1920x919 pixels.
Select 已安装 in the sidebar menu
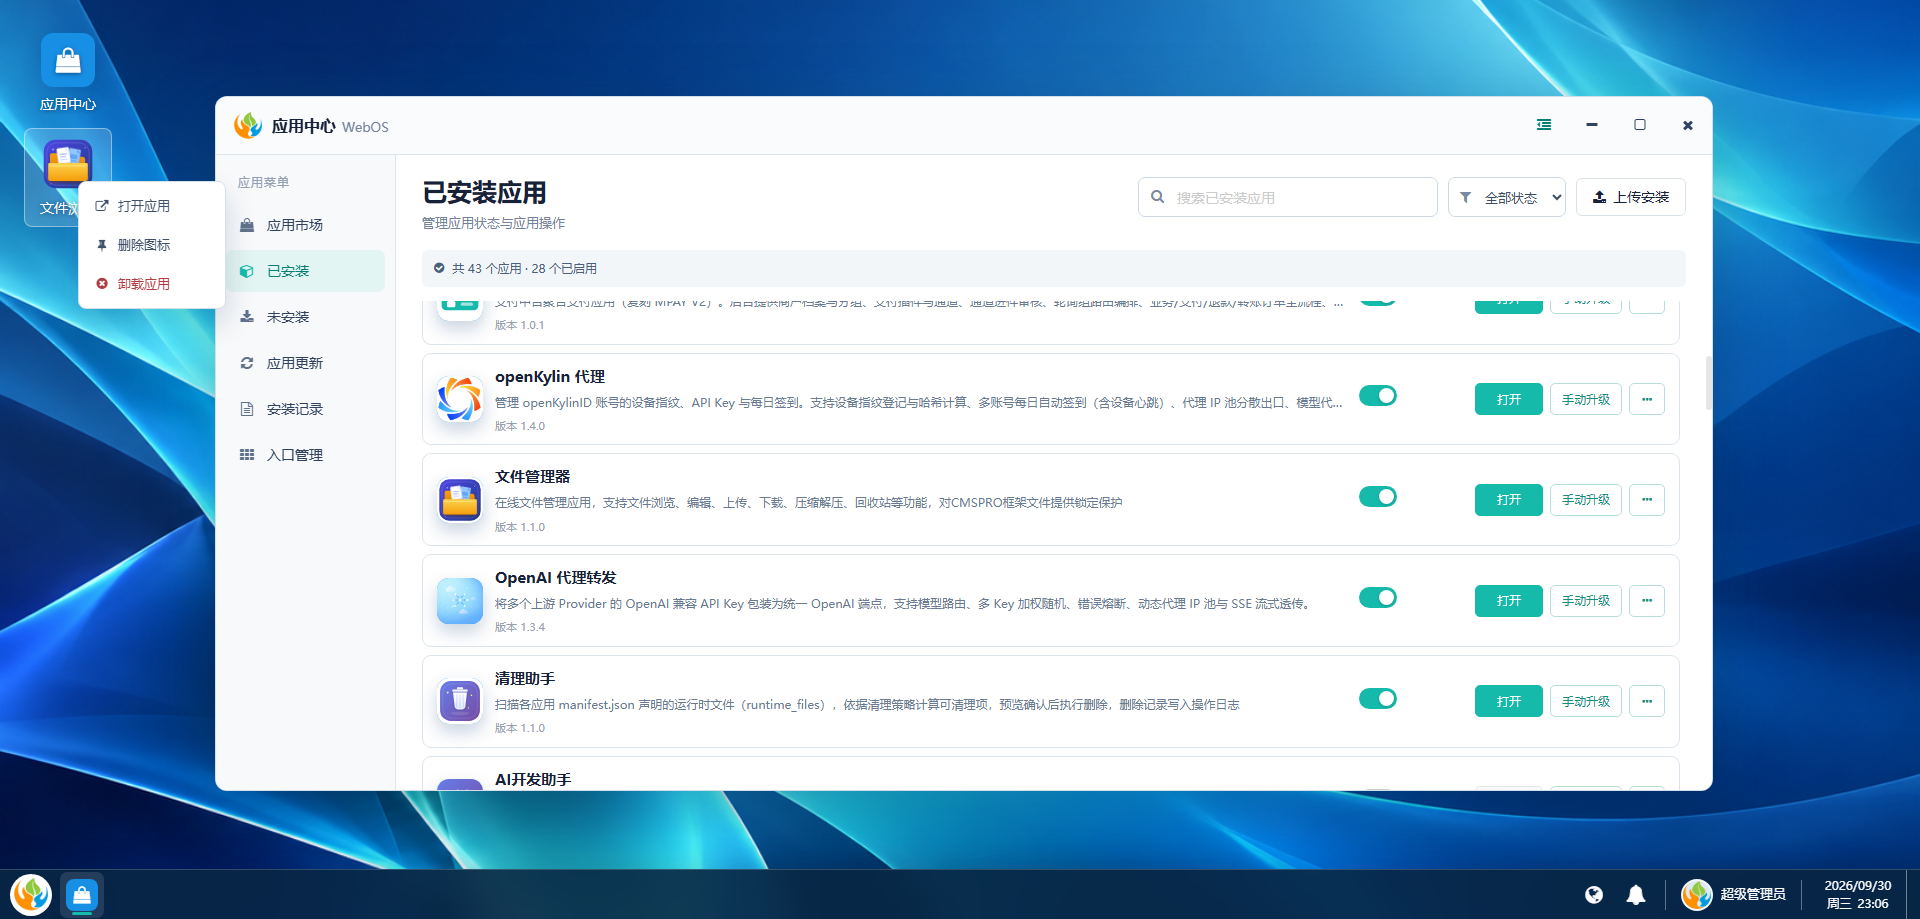point(305,271)
